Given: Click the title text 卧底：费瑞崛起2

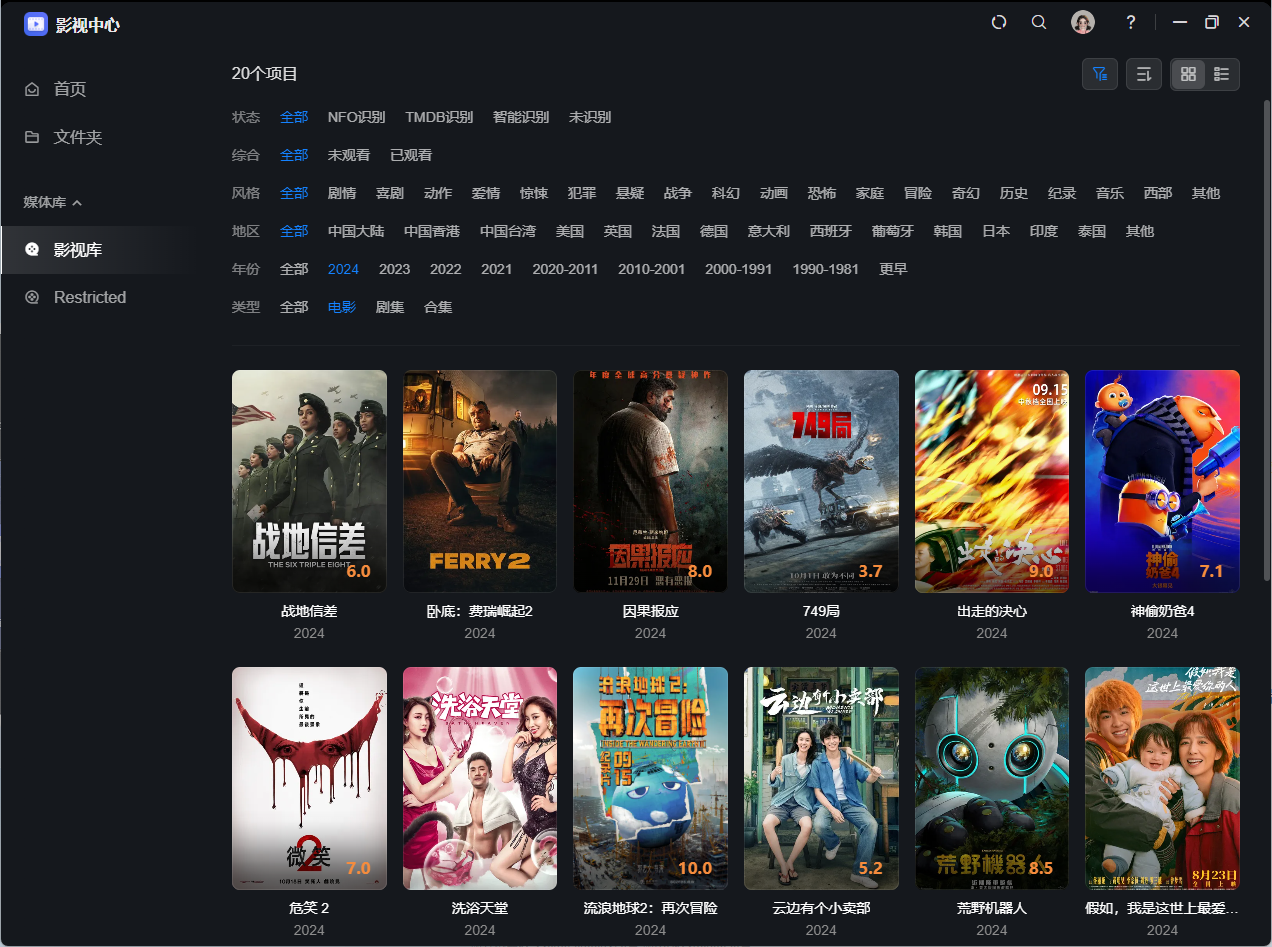Looking at the screenshot, I should [480, 611].
